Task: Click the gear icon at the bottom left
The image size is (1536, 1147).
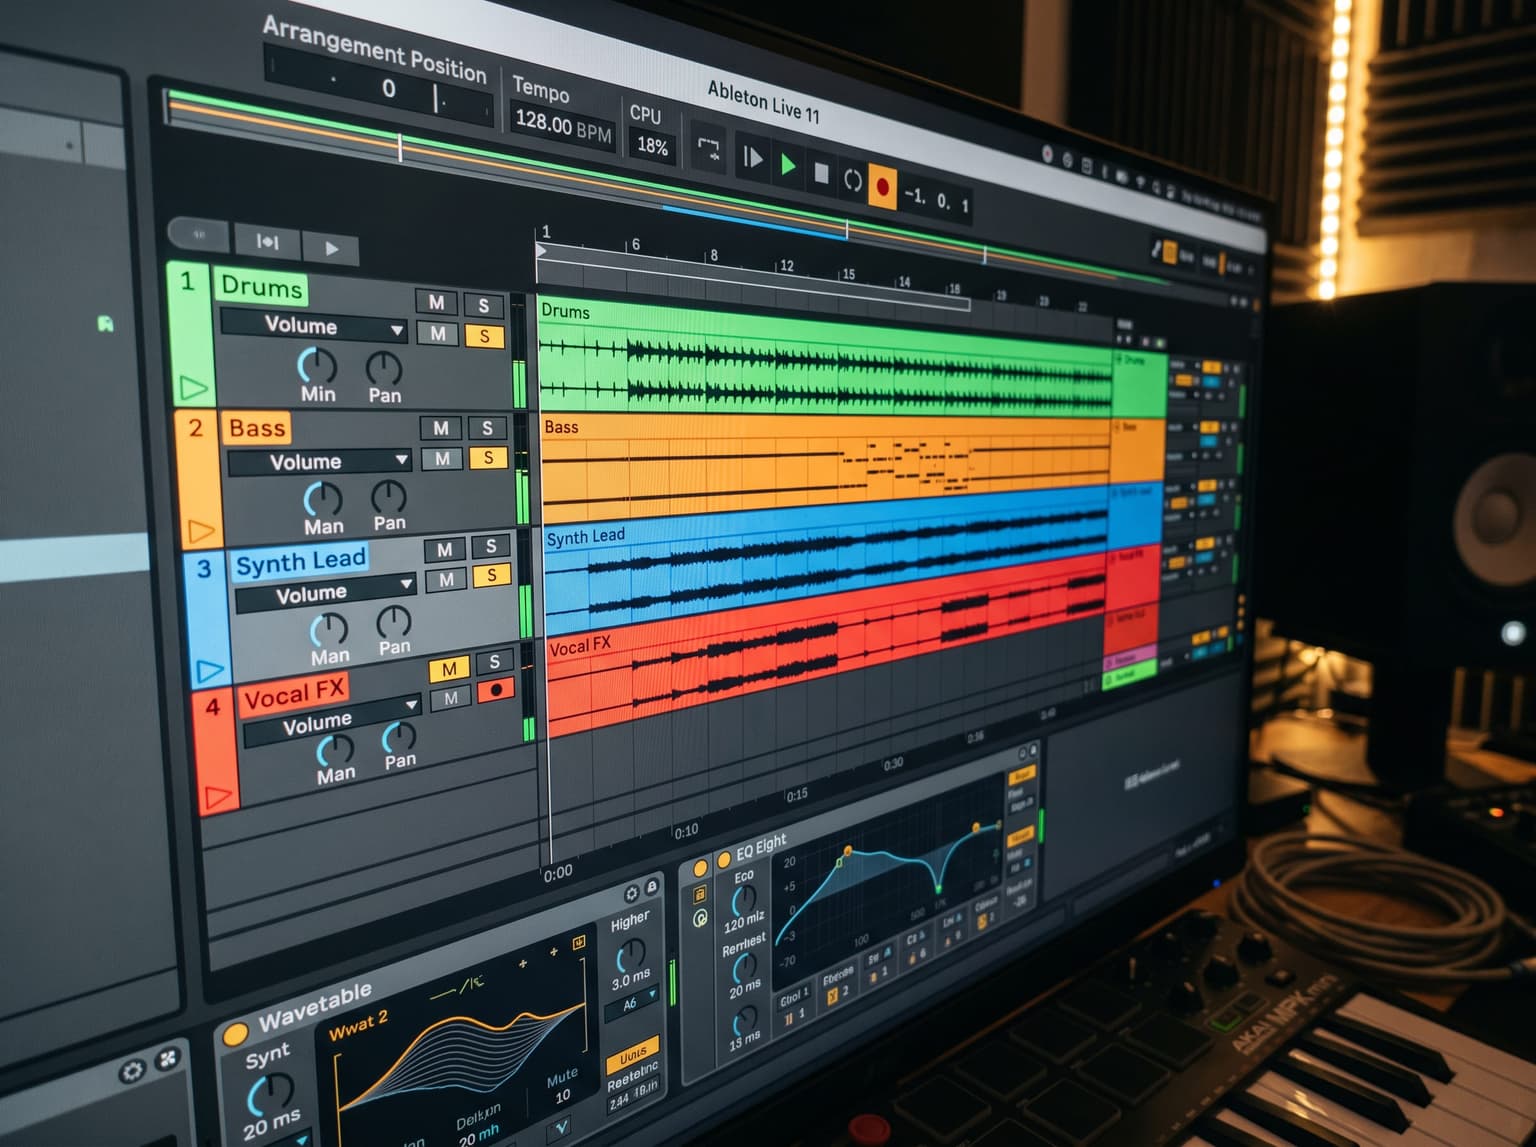Action: pyautogui.click(x=132, y=1073)
